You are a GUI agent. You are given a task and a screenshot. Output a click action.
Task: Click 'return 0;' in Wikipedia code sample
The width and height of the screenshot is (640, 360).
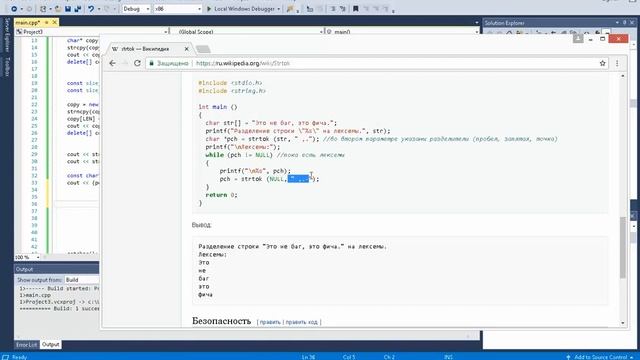point(221,195)
